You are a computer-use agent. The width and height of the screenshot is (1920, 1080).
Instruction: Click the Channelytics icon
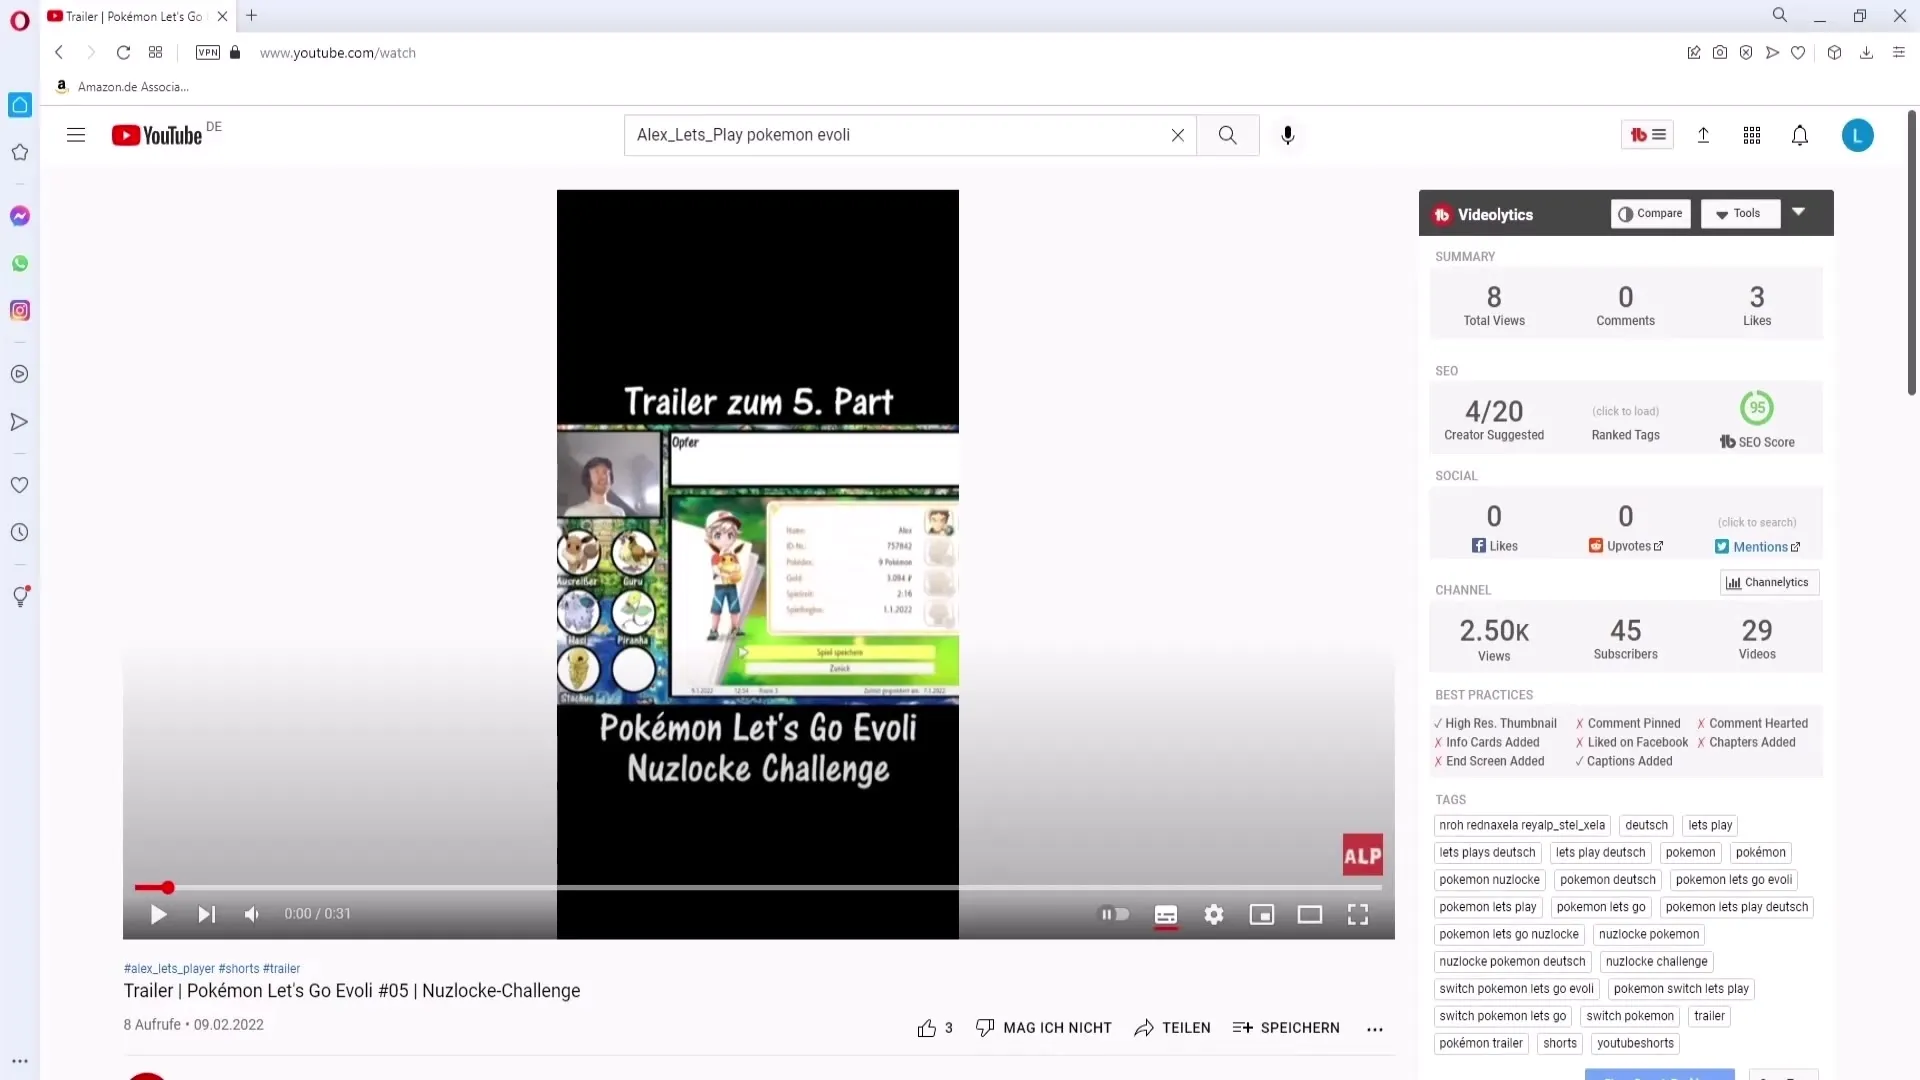pyautogui.click(x=1733, y=582)
